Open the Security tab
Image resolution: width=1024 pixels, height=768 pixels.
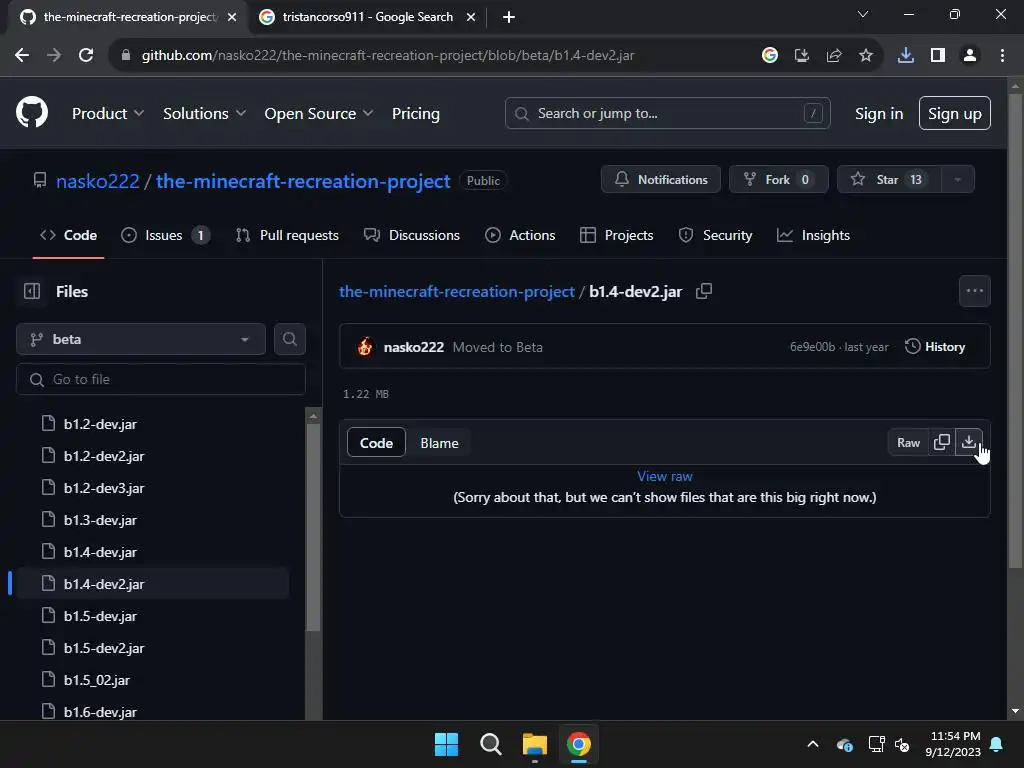715,235
